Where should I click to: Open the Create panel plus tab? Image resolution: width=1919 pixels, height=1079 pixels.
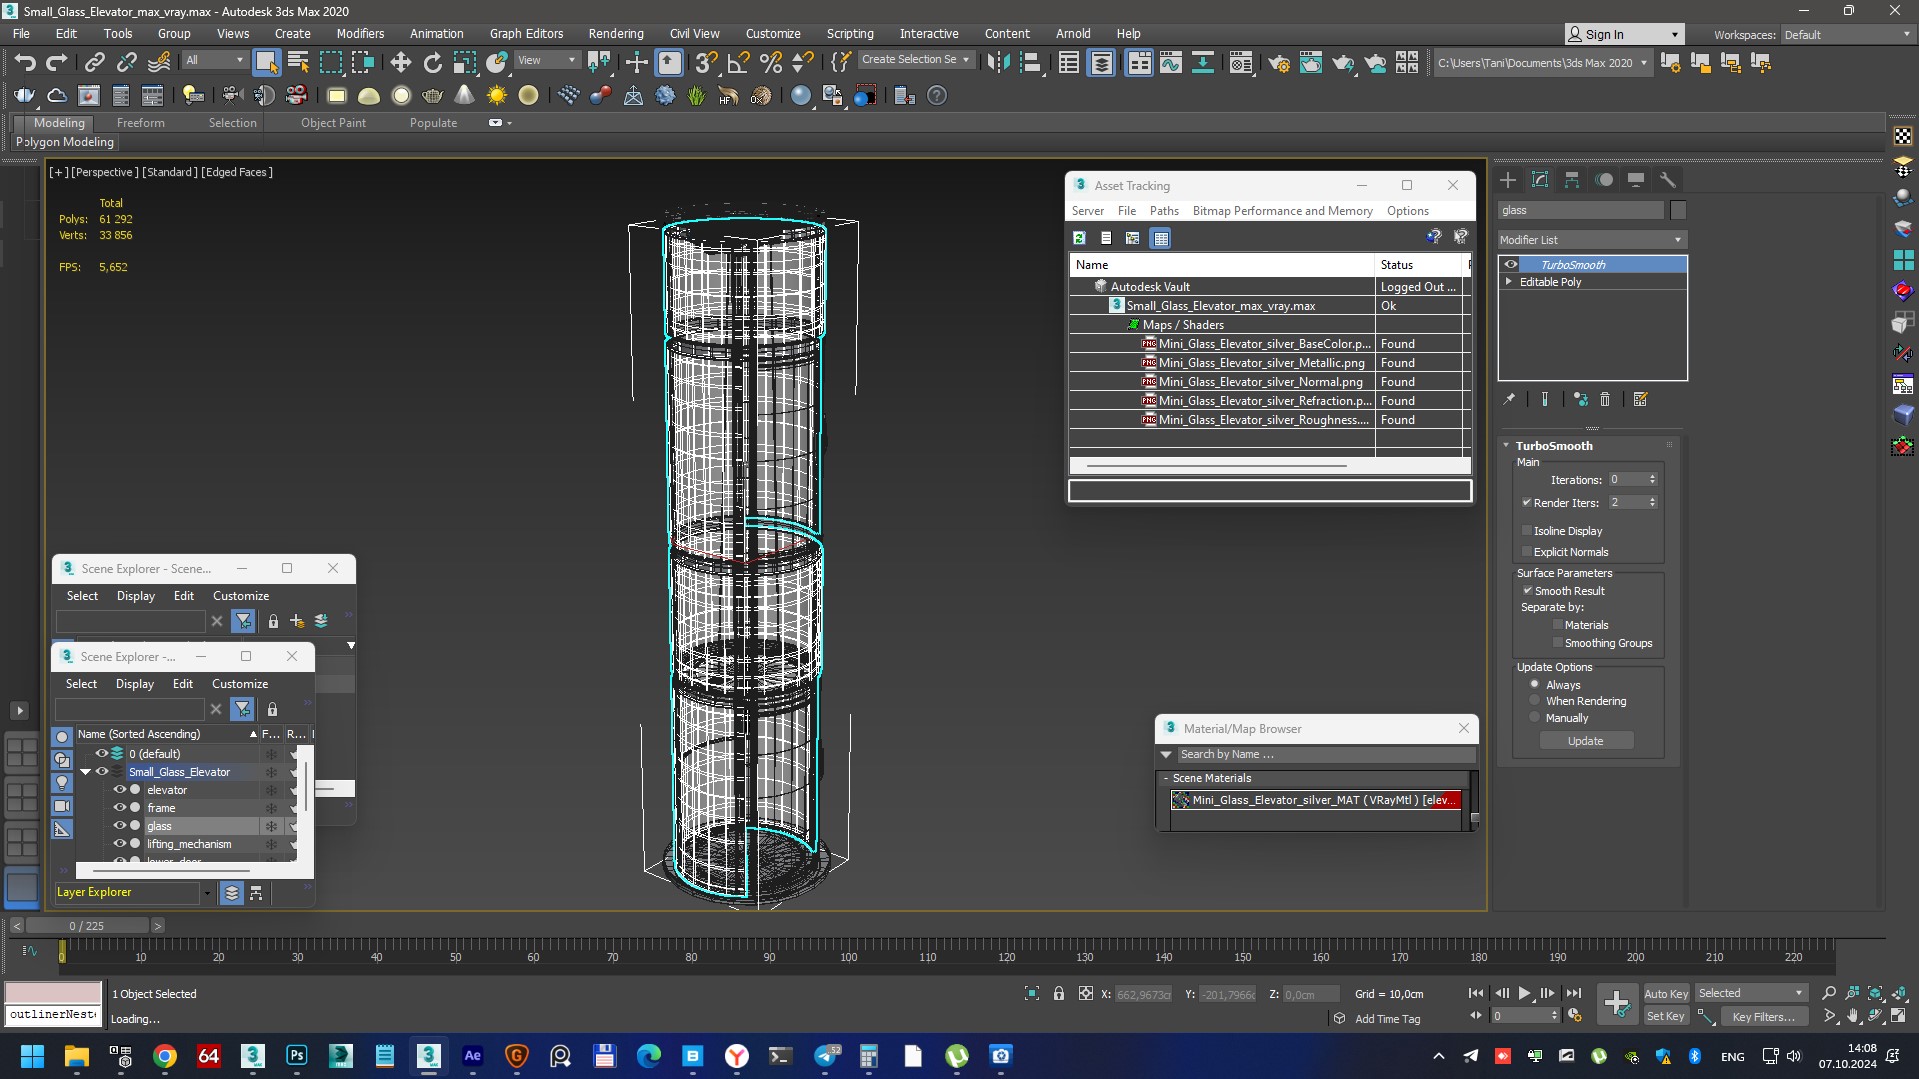point(1508,180)
